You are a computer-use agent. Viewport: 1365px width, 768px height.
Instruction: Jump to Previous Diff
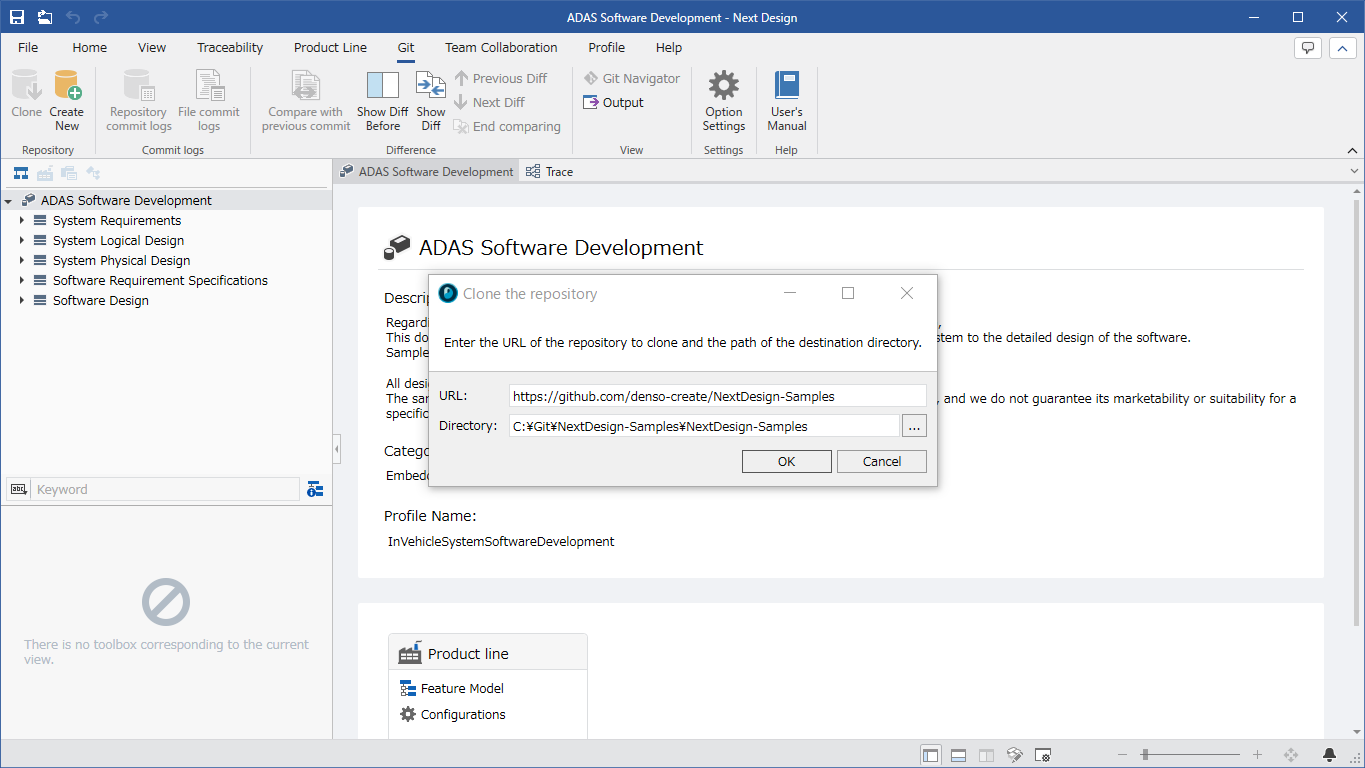(500, 78)
